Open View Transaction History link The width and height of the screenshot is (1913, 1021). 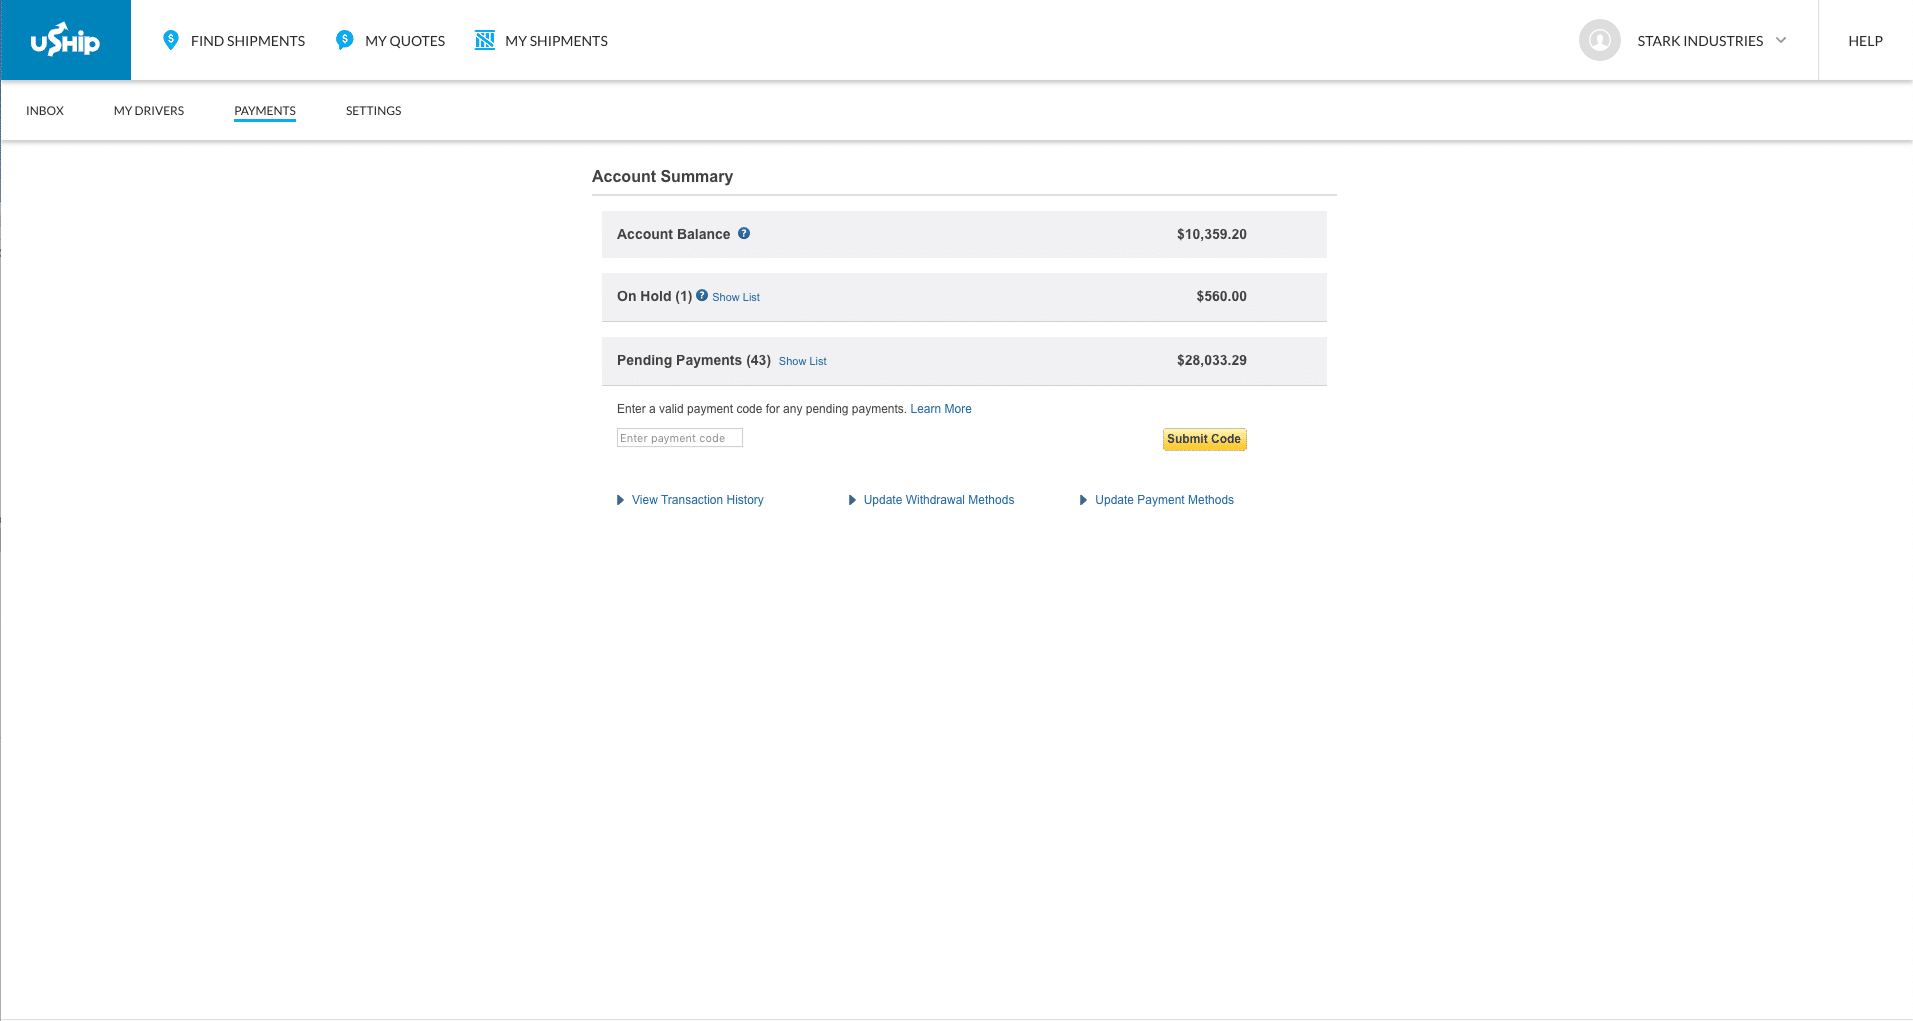697,500
